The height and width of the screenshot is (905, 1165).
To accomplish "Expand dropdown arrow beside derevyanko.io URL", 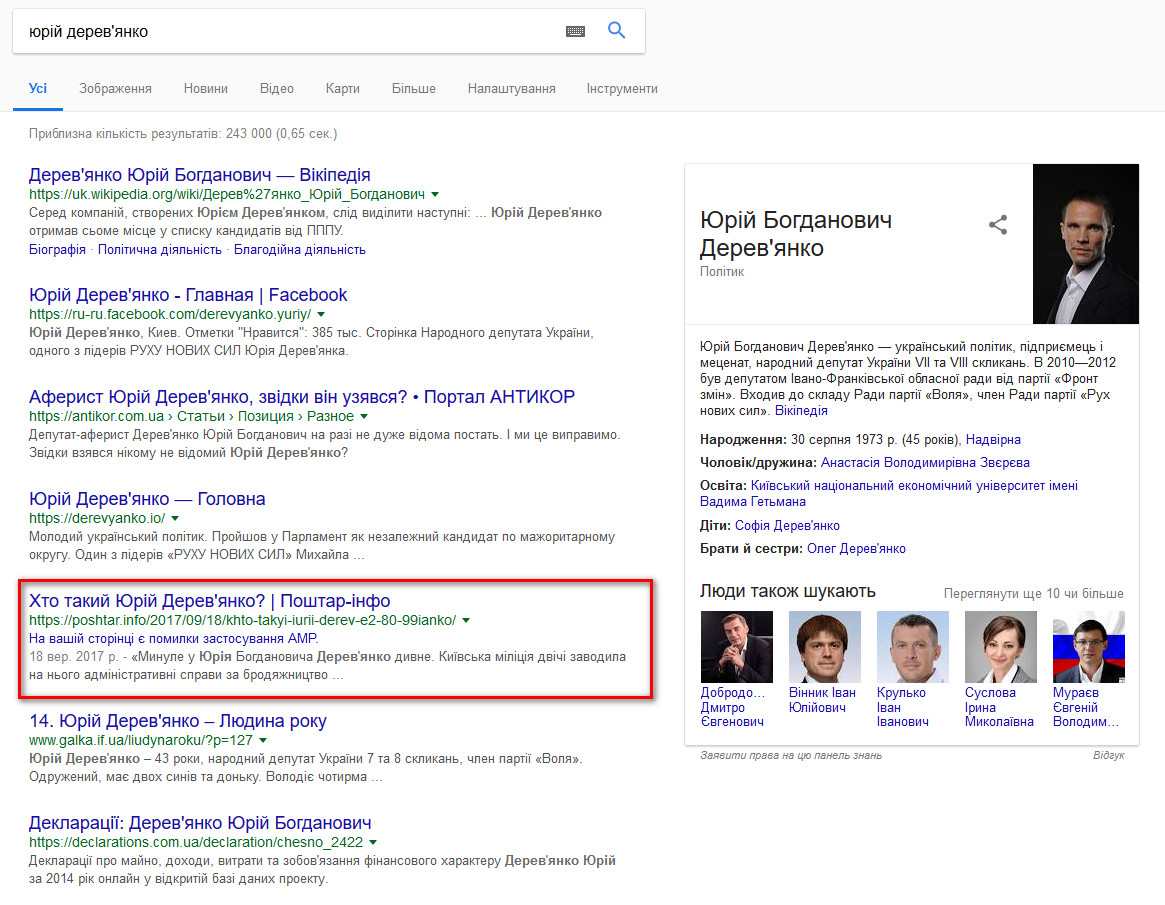I will coord(175,519).
